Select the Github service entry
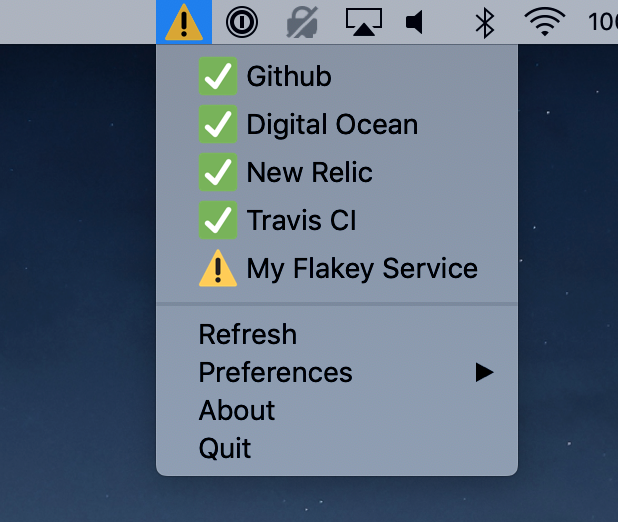The image size is (618, 522). [337, 76]
